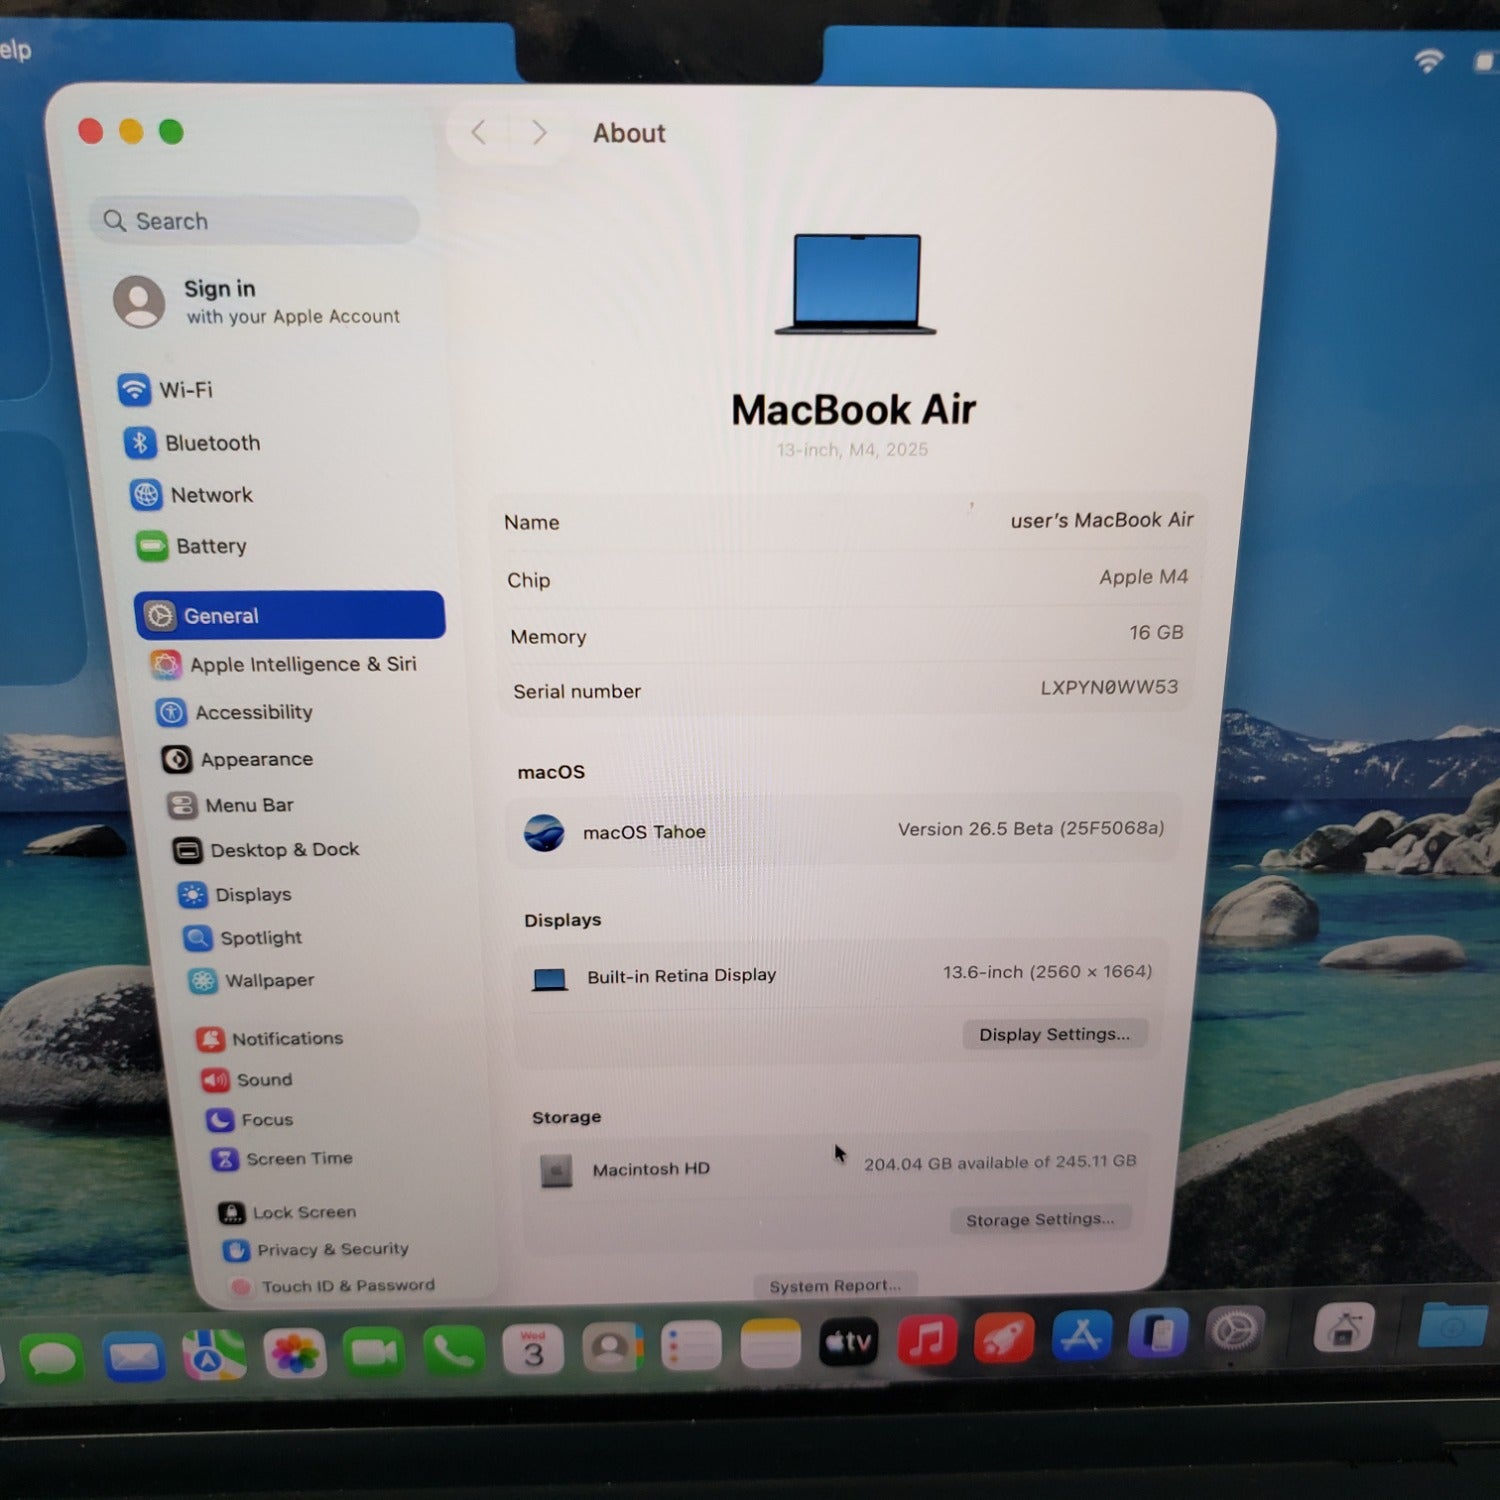Open Contacts from the Dock
This screenshot has height=1500, width=1500.
(612, 1348)
